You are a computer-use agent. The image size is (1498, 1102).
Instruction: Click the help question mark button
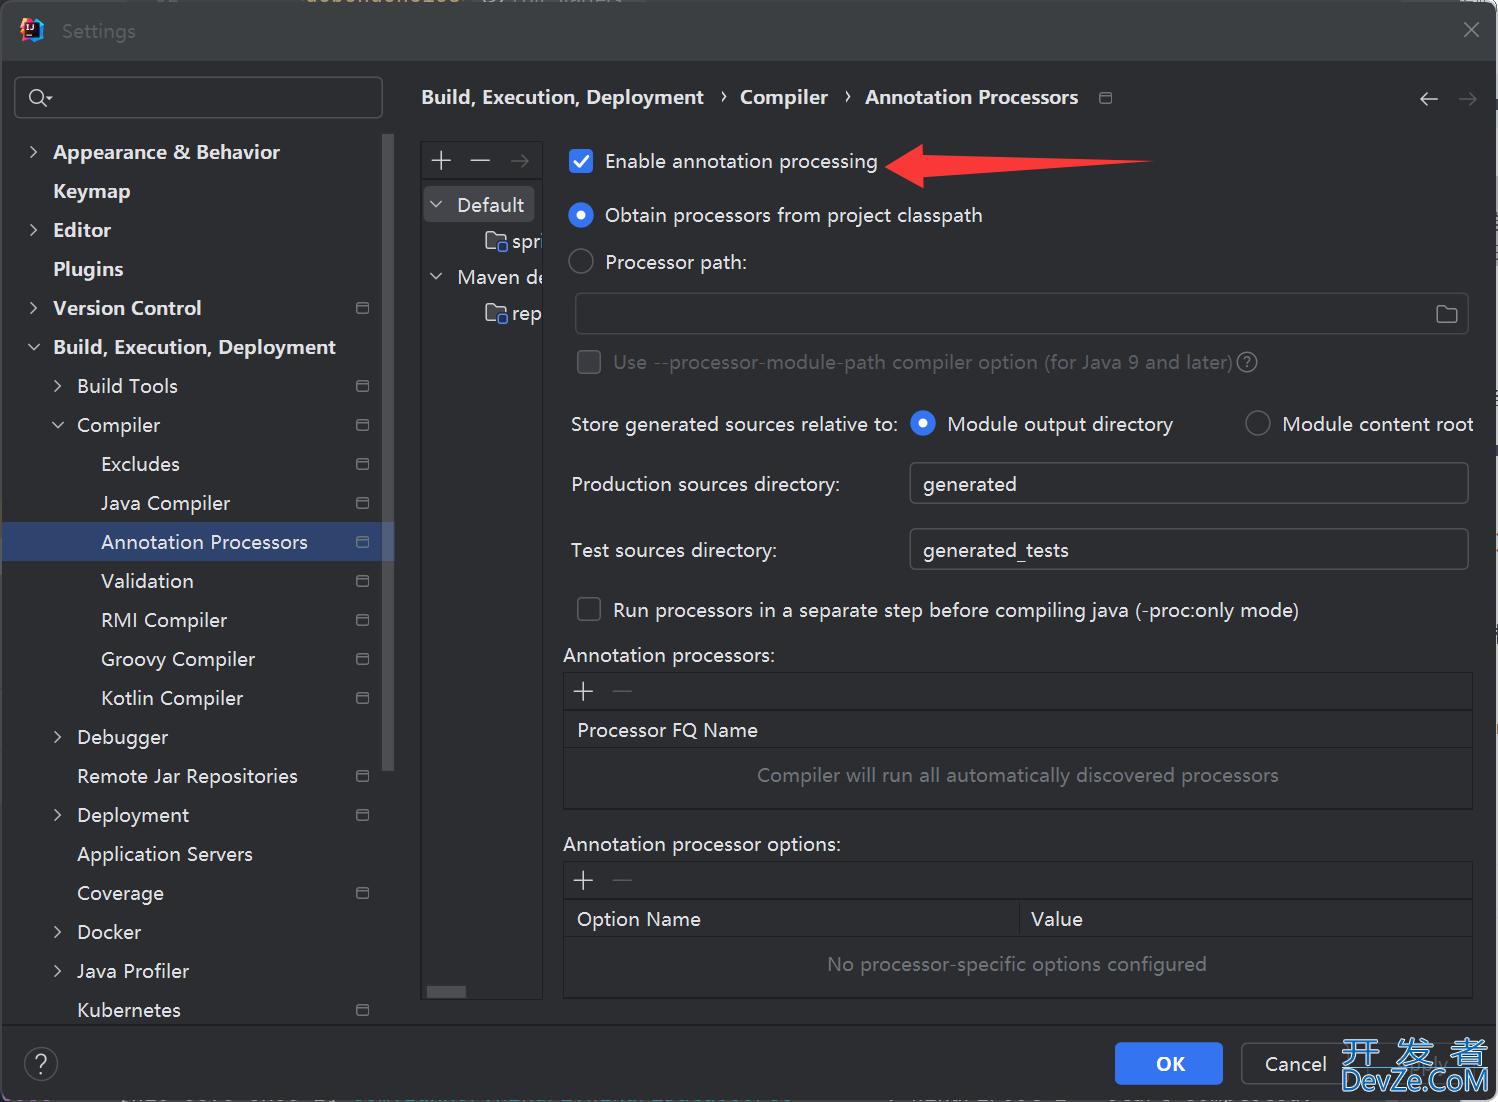(x=41, y=1064)
